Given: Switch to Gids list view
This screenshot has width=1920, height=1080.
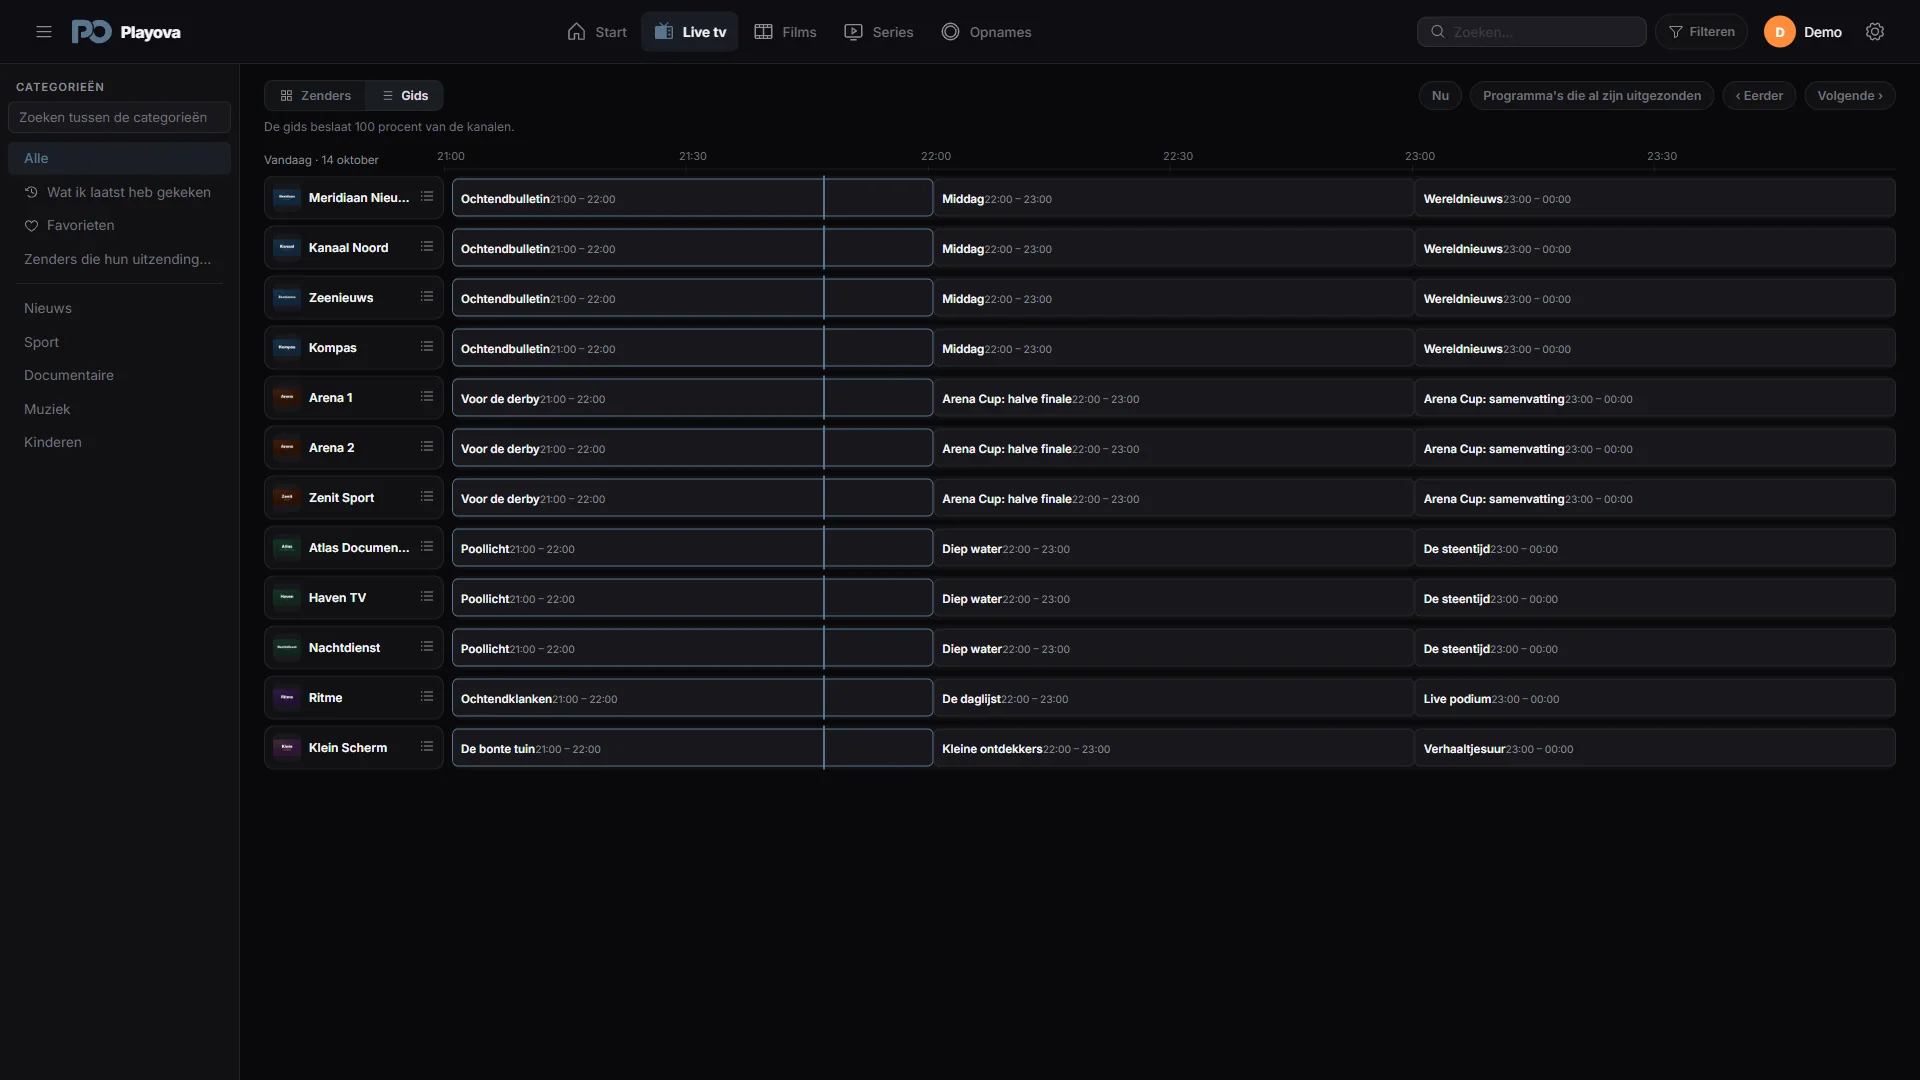Looking at the screenshot, I should pos(405,96).
